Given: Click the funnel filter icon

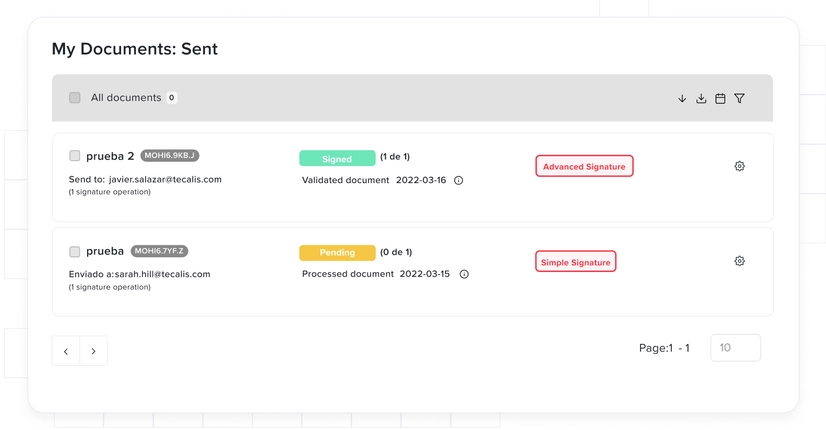Looking at the screenshot, I should tap(739, 99).
